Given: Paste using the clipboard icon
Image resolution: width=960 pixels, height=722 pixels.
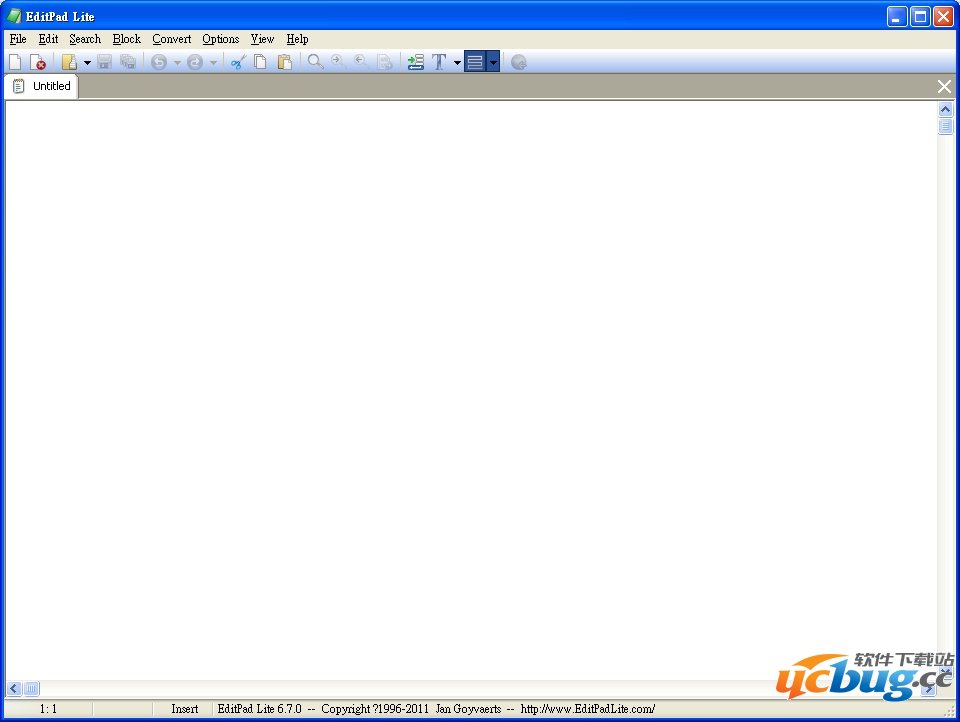Looking at the screenshot, I should 284,62.
